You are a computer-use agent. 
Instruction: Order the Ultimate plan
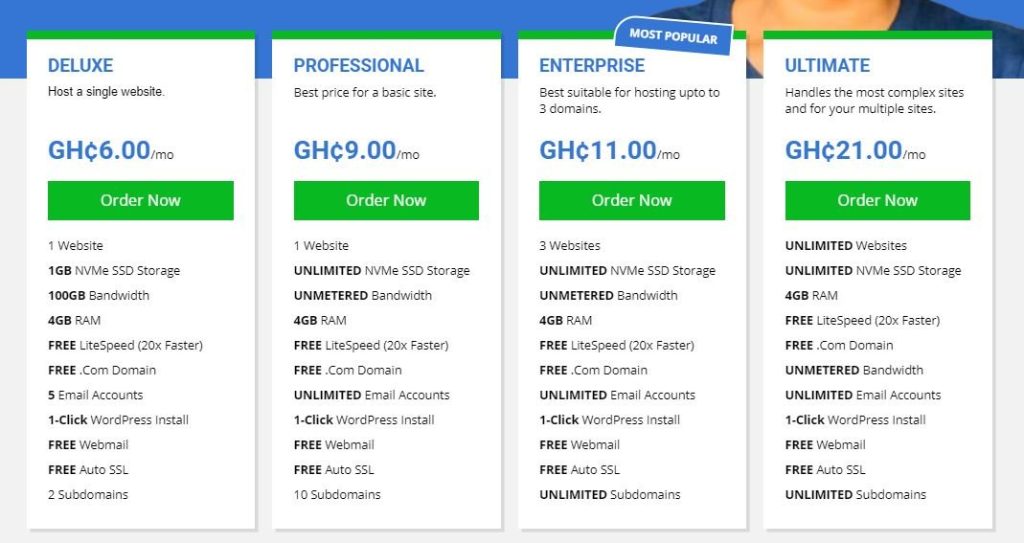877,201
